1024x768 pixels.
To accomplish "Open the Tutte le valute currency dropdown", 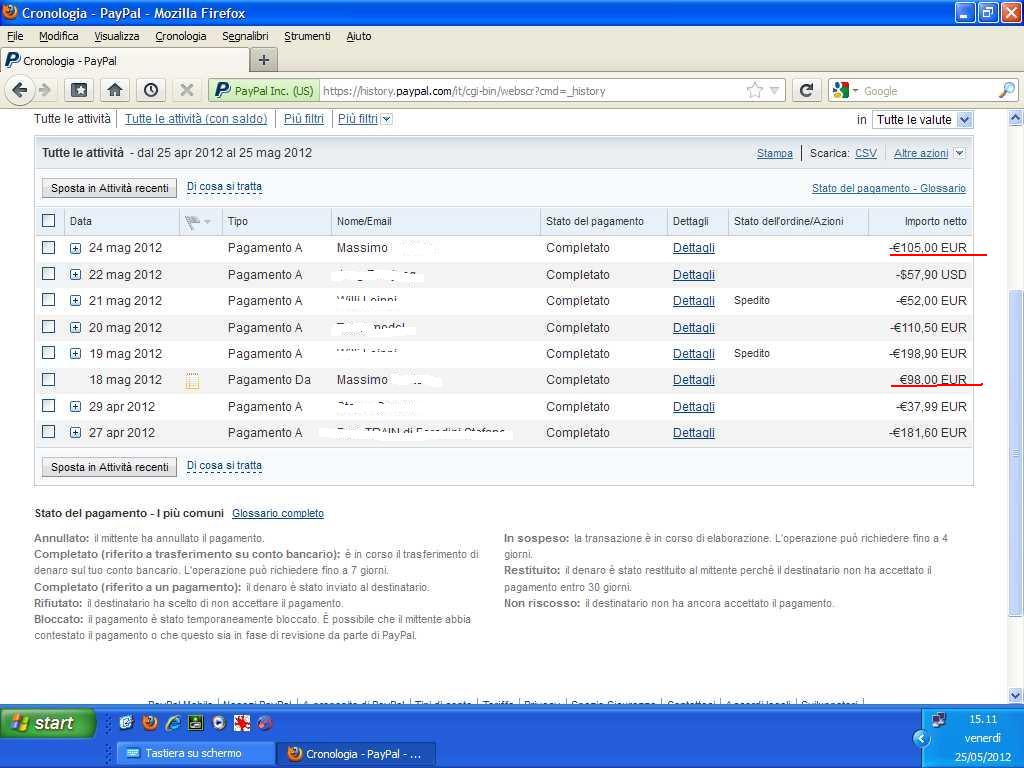I will pyautogui.click(x=922, y=119).
